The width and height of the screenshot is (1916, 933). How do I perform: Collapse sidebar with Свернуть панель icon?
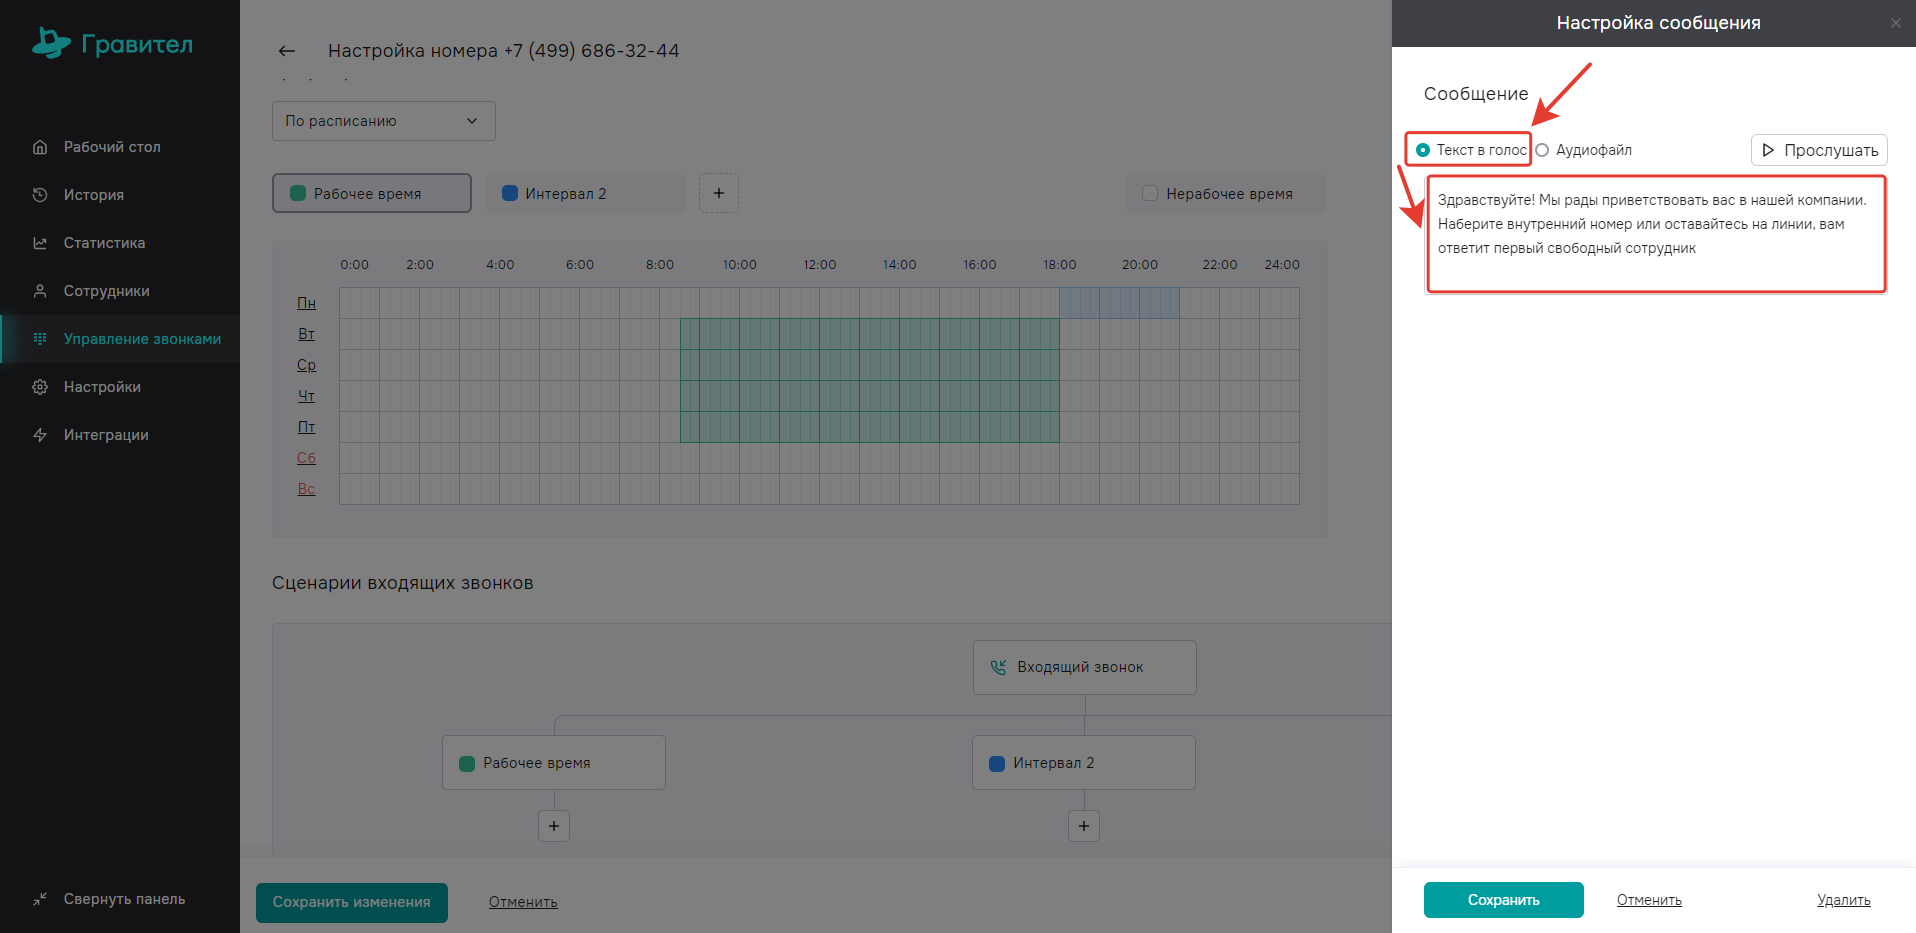click(x=40, y=899)
